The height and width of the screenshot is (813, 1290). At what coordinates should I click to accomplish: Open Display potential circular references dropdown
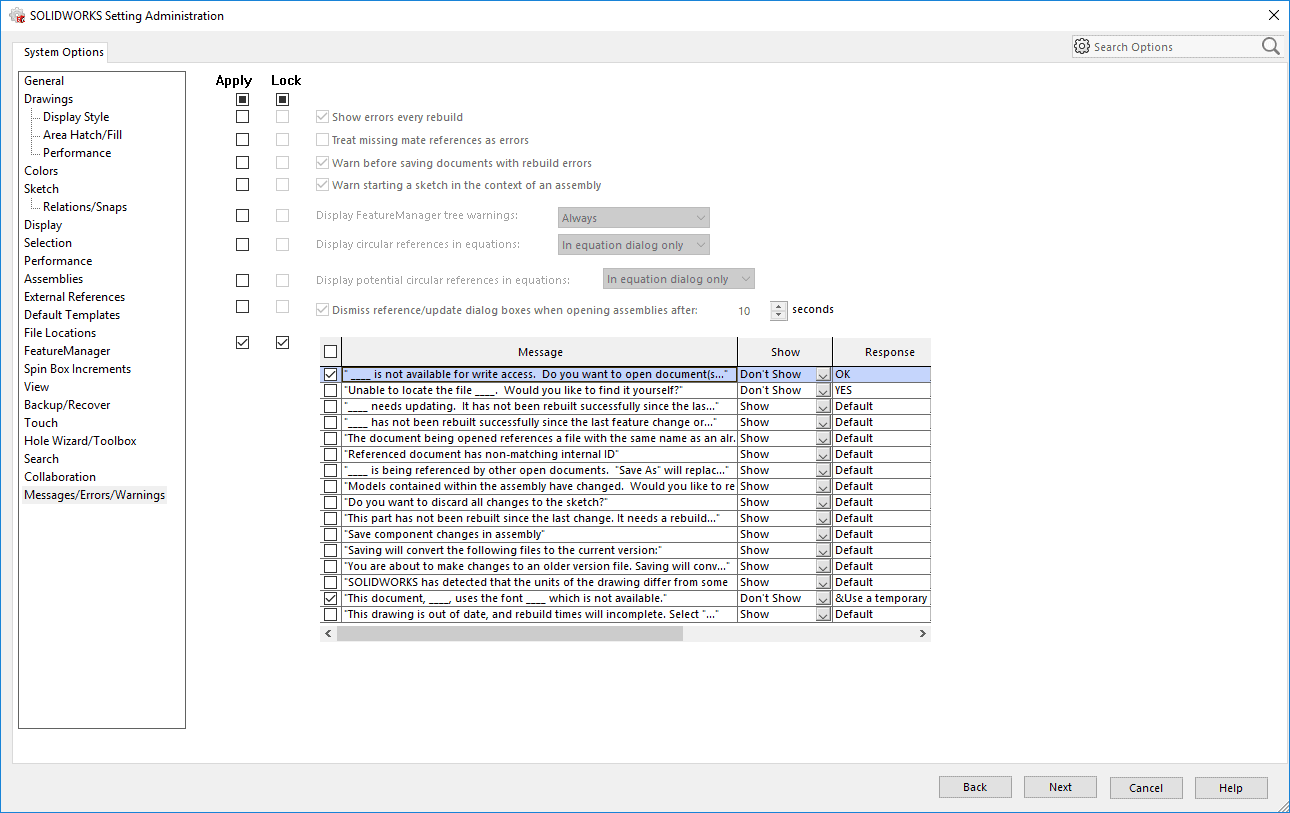(x=679, y=279)
